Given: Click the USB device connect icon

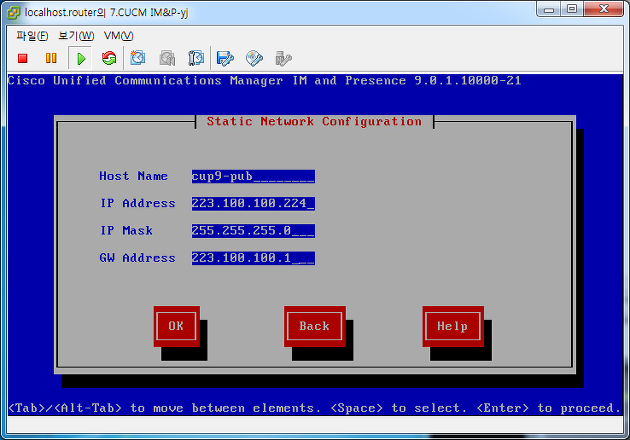Looking at the screenshot, I should (283, 59).
